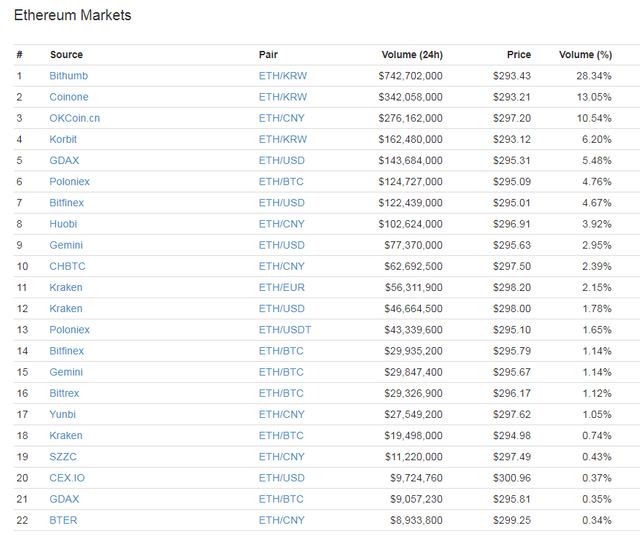Open ETH/CNY pair for OKCoin.cn

[x=282, y=118]
